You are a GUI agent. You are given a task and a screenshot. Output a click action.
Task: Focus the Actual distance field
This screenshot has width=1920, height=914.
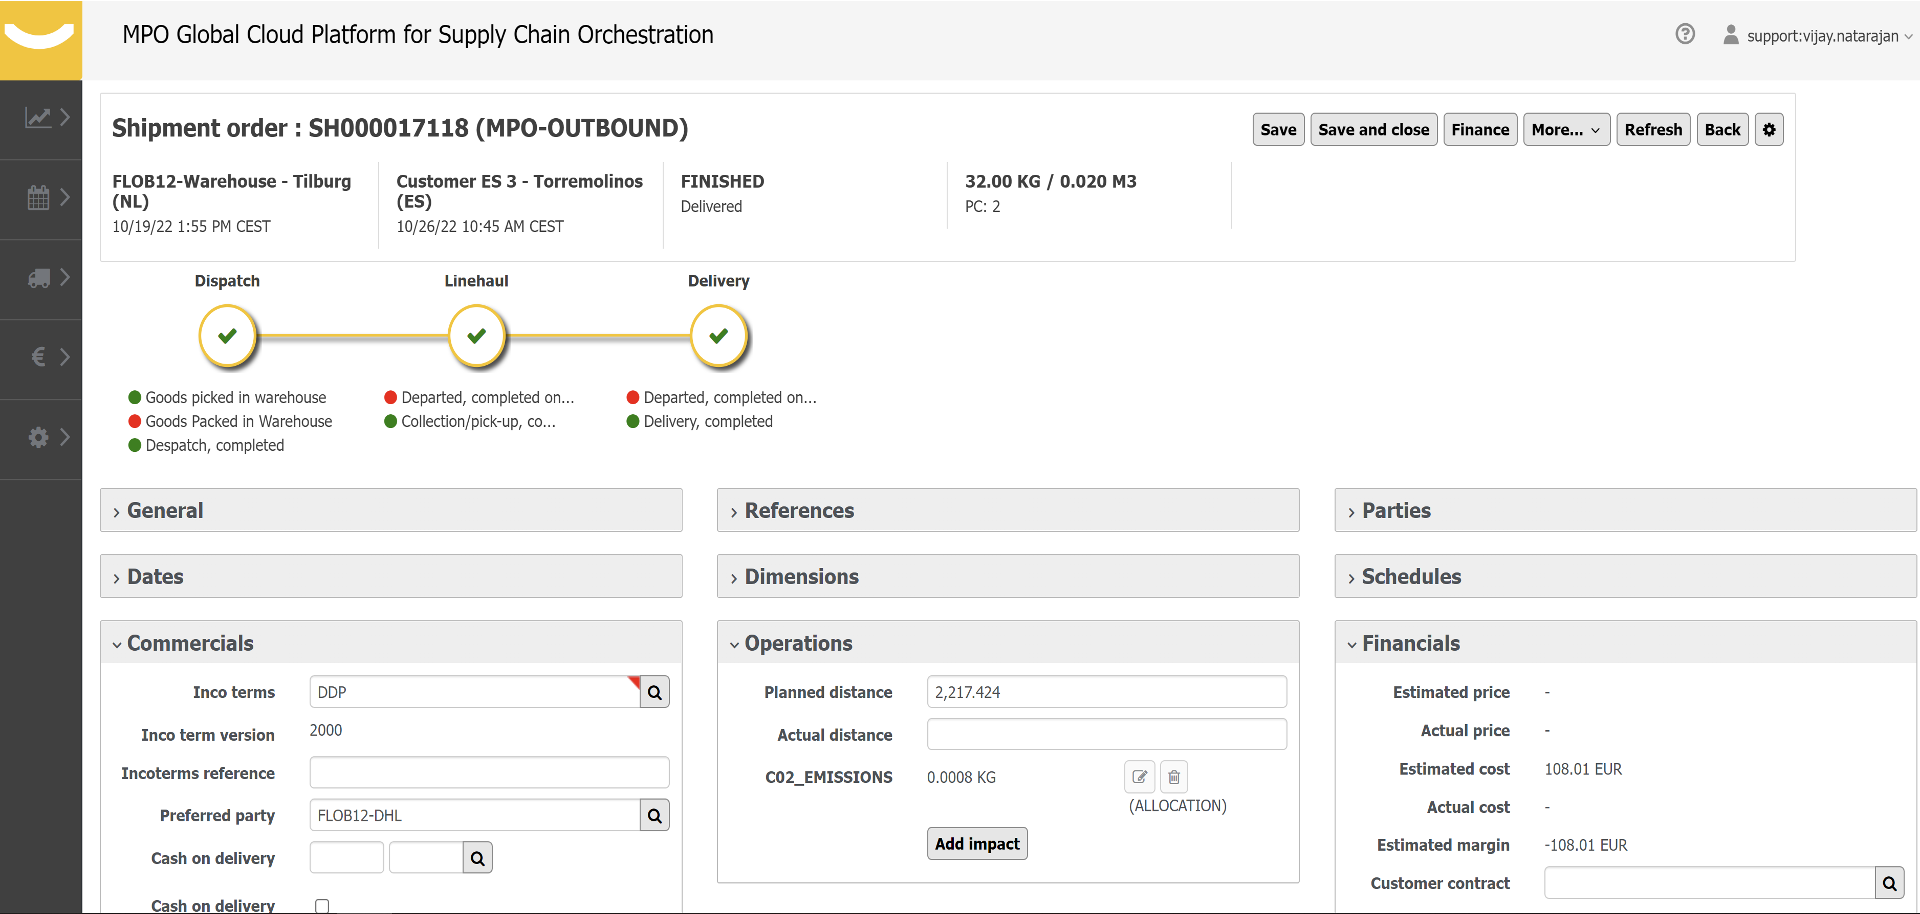[x=1107, y=734]
